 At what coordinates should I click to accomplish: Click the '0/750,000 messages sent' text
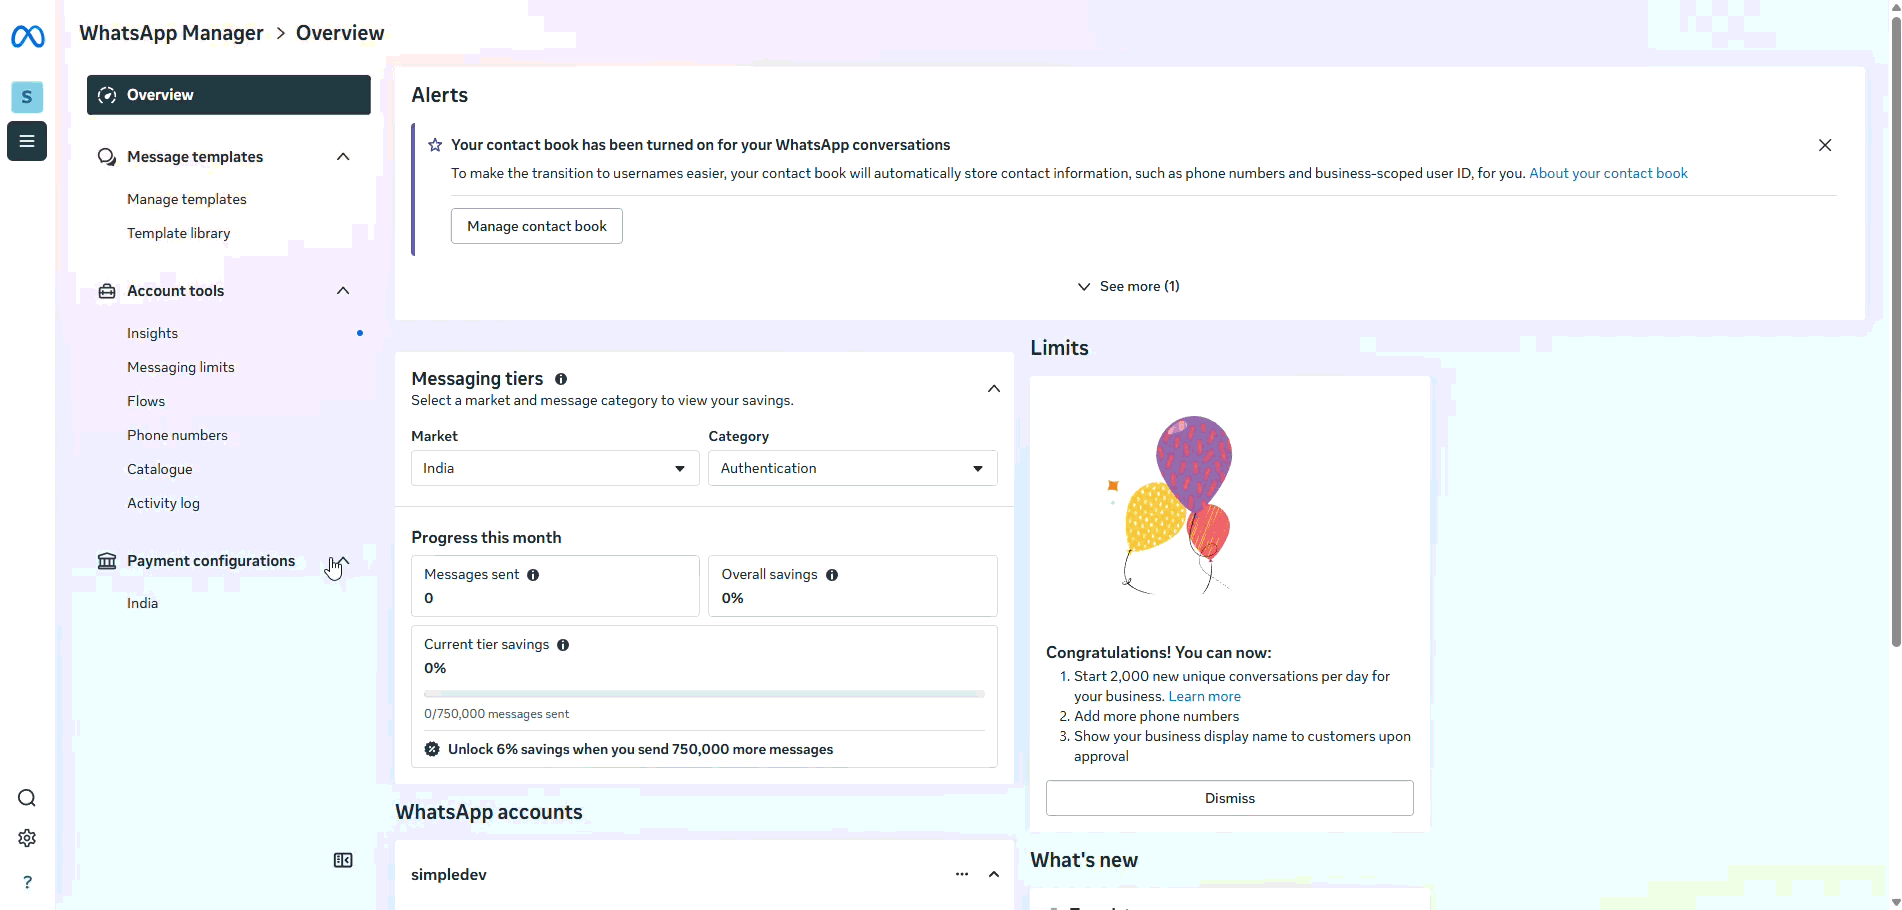pos(497,714)
